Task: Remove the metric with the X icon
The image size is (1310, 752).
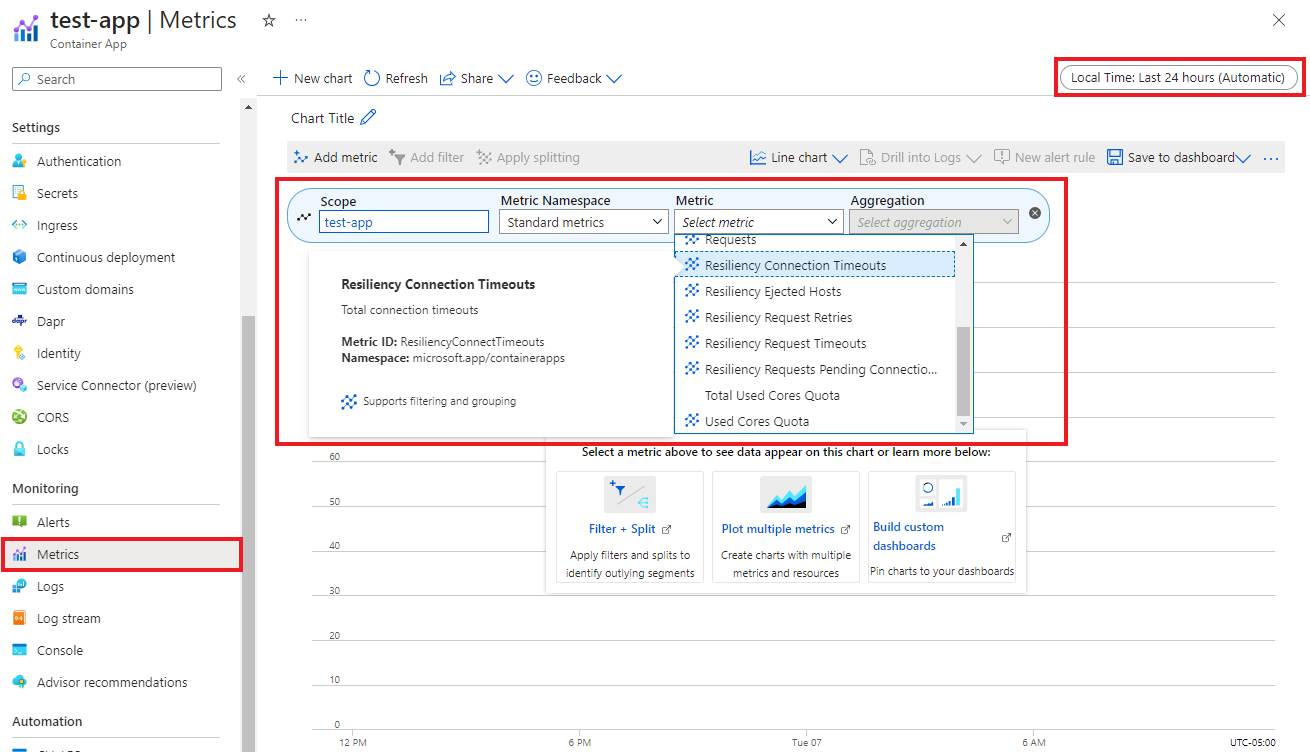Action: coord(1035,213)
